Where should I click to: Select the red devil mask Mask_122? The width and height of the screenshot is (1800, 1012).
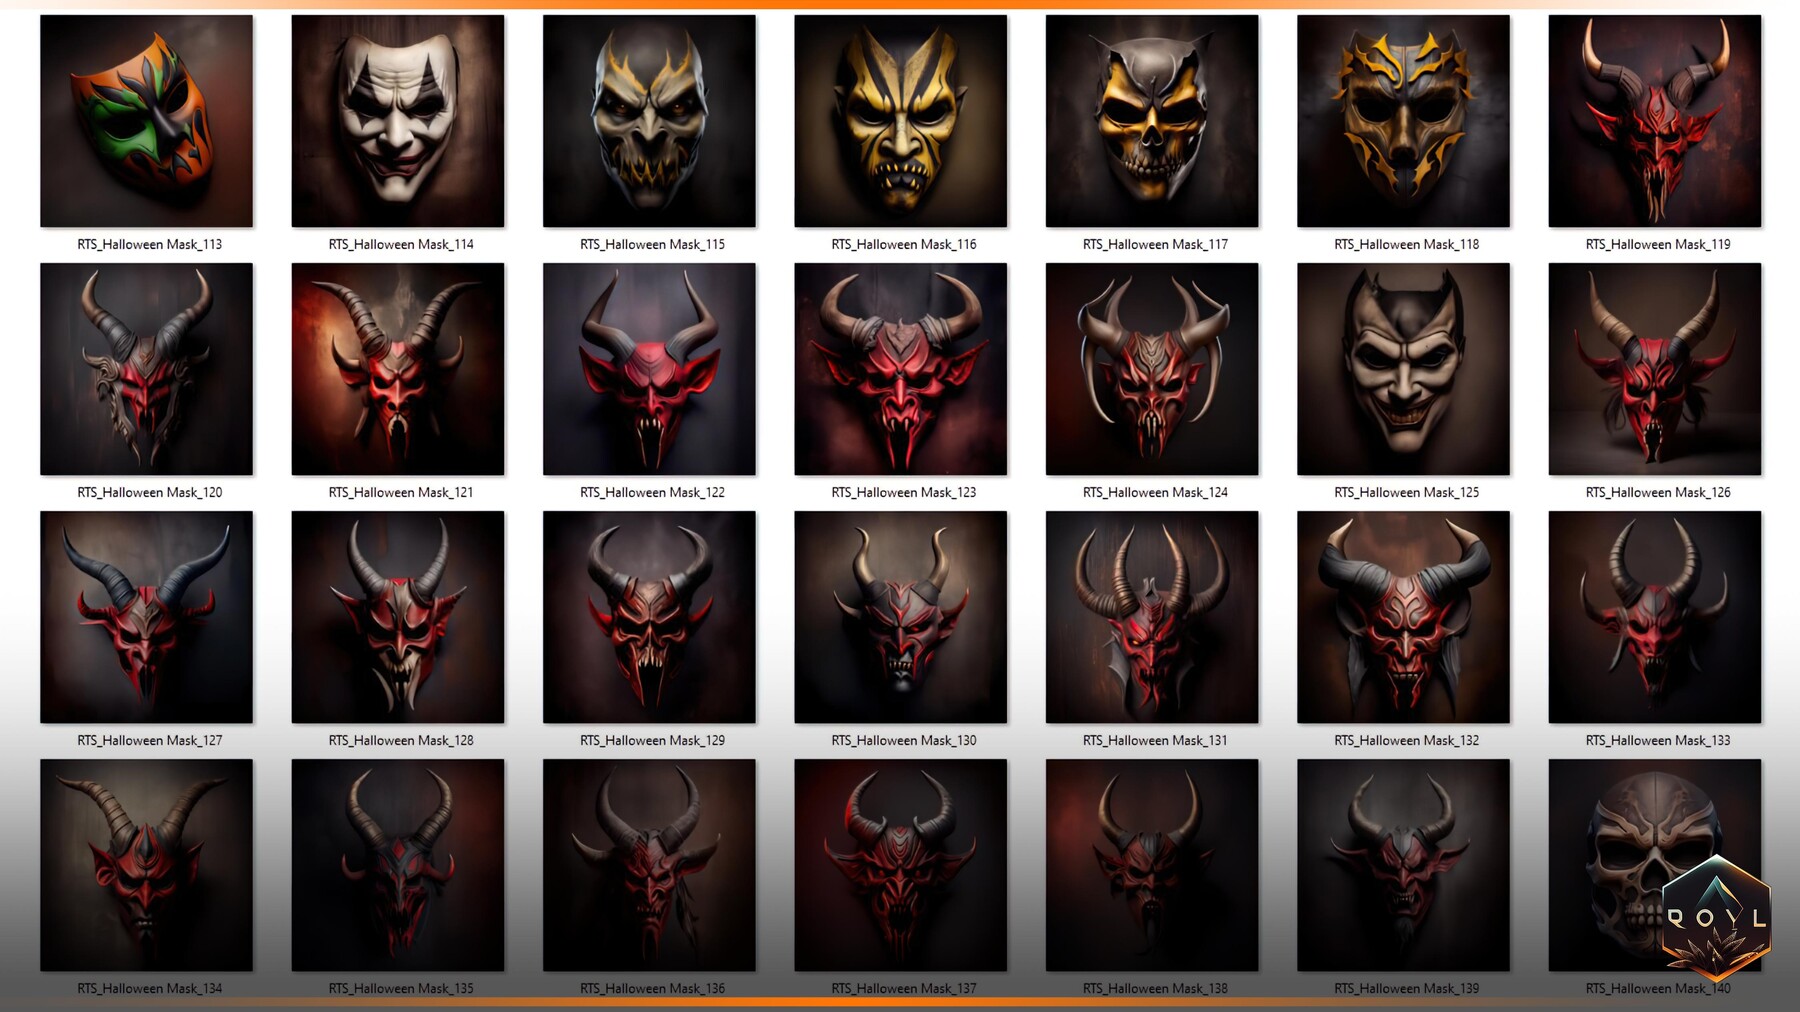648,370
